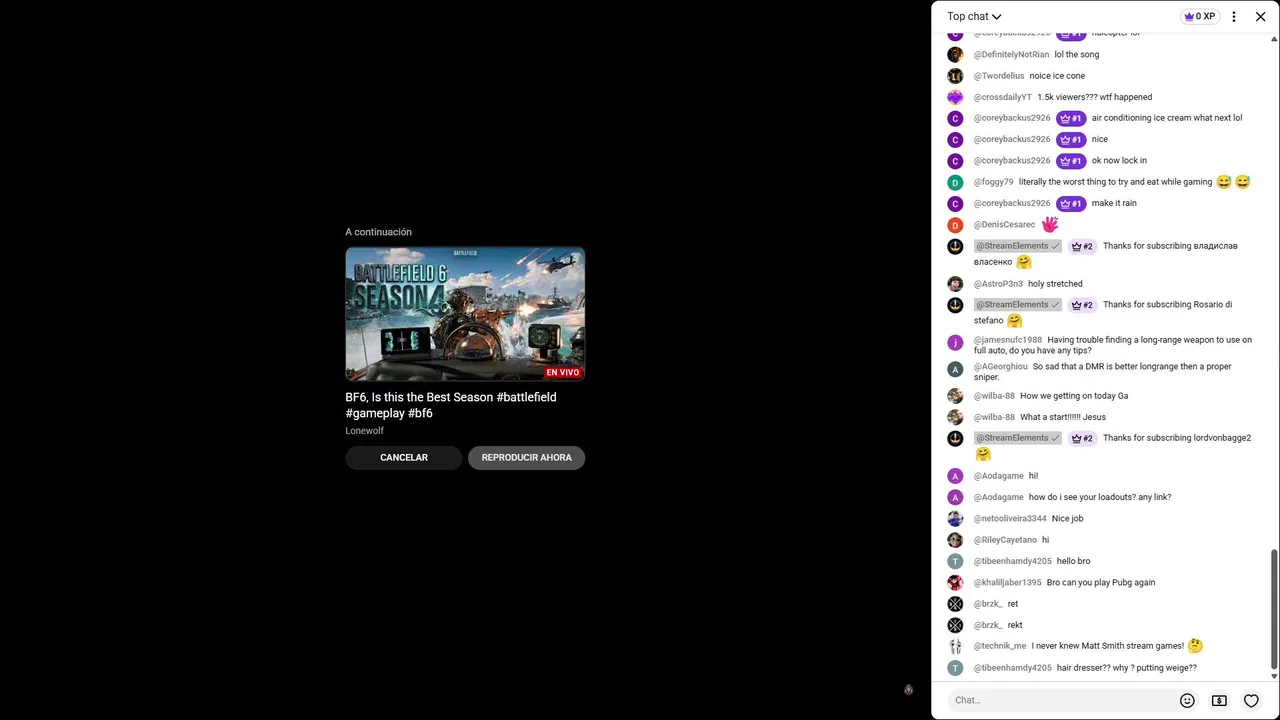Select username @AGeorghiou
This screenshot has height=720, width=1280.
[1001, 367]
